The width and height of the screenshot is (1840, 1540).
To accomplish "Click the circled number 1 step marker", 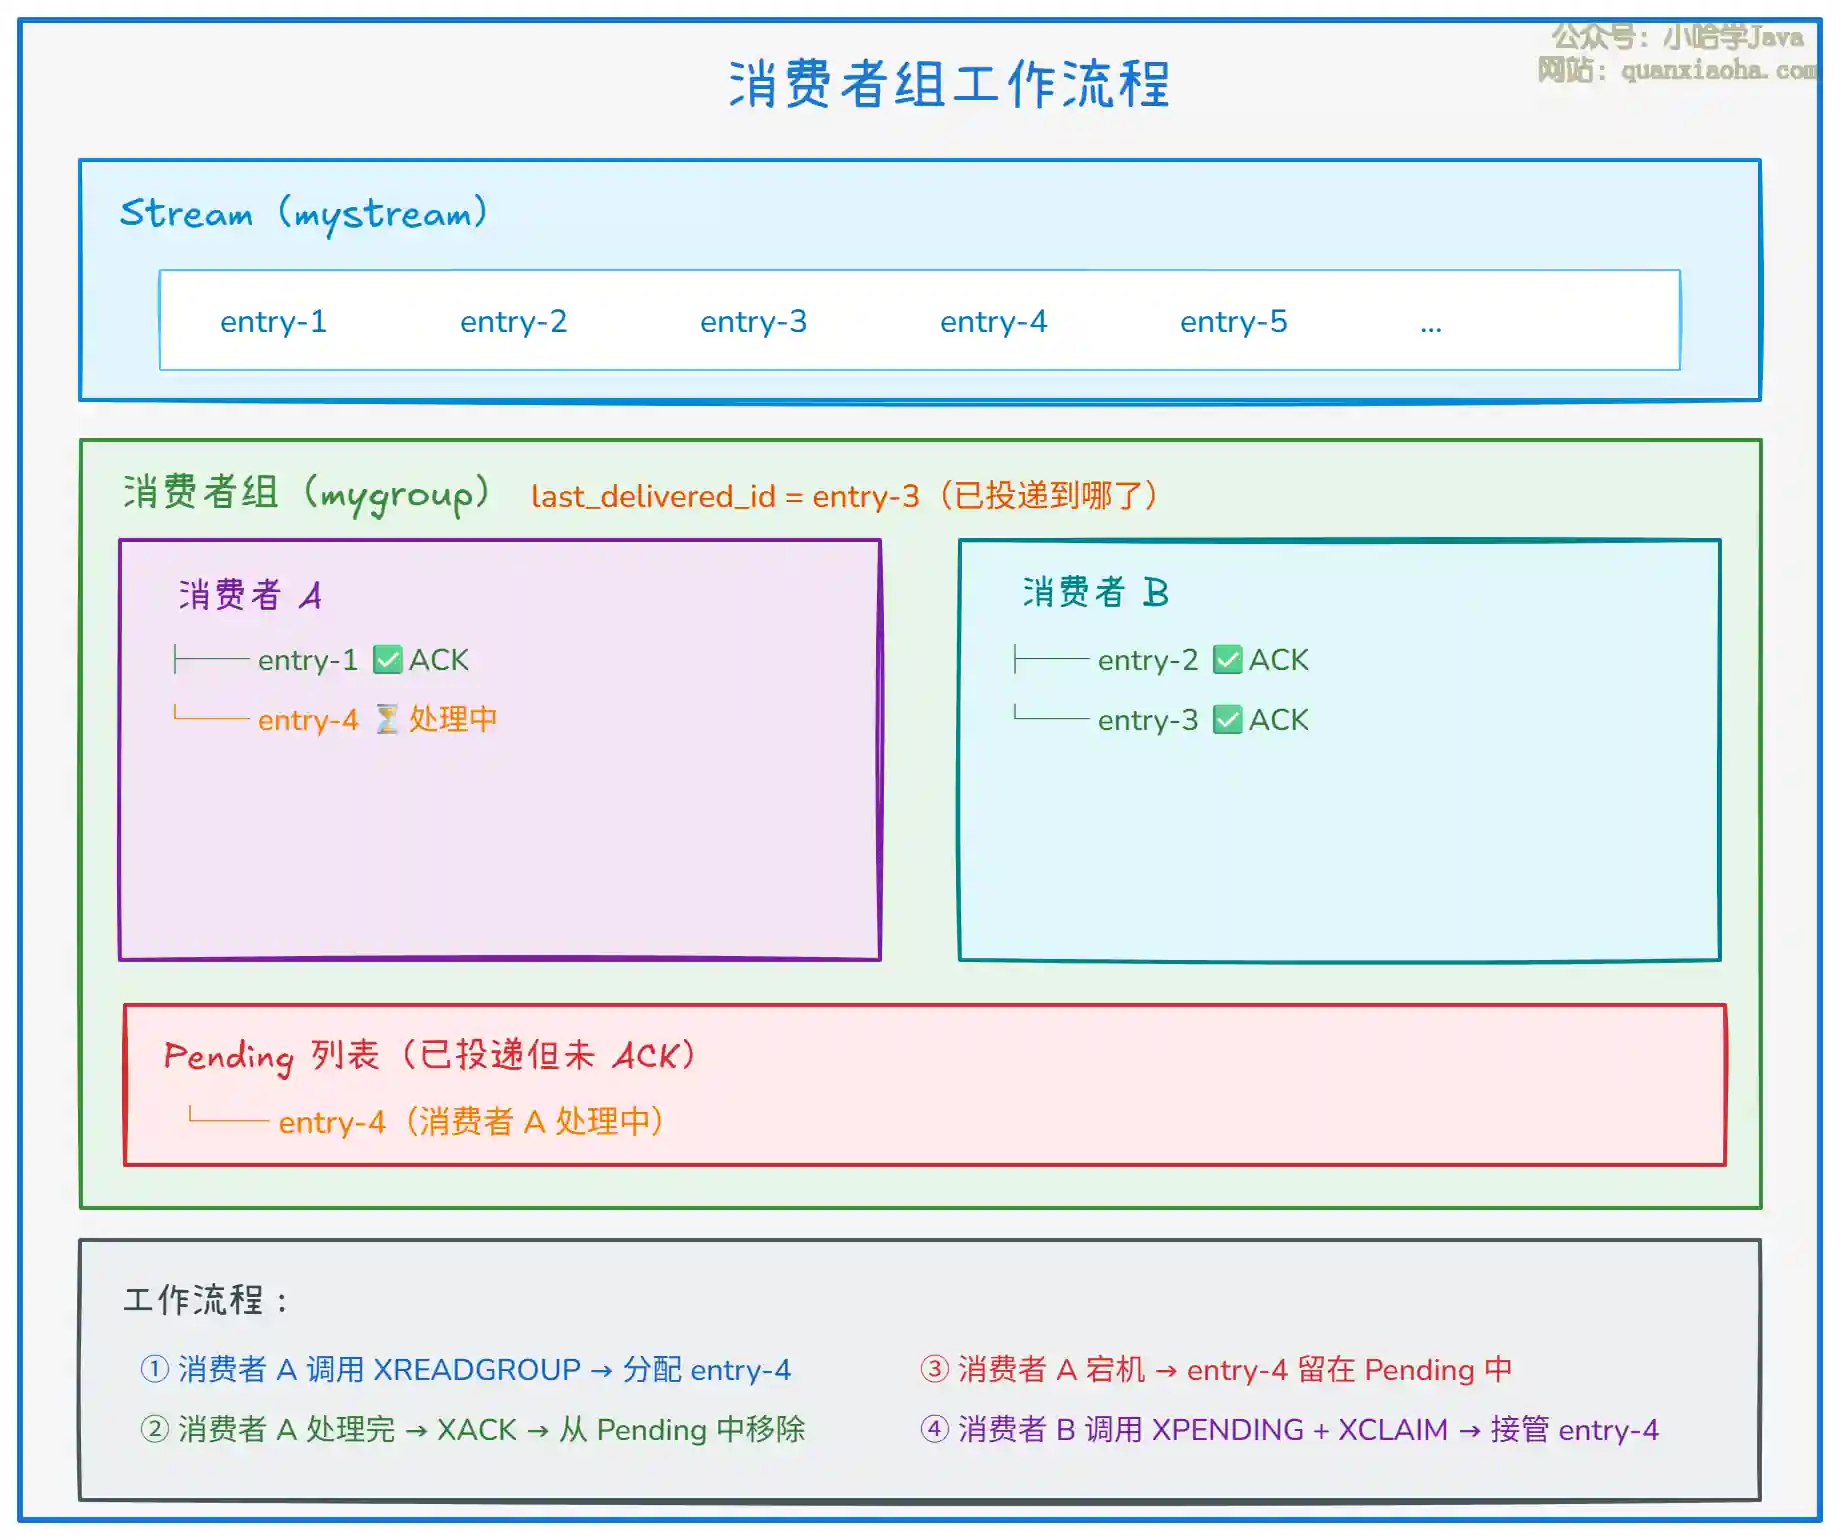I will pos(154,1369).
